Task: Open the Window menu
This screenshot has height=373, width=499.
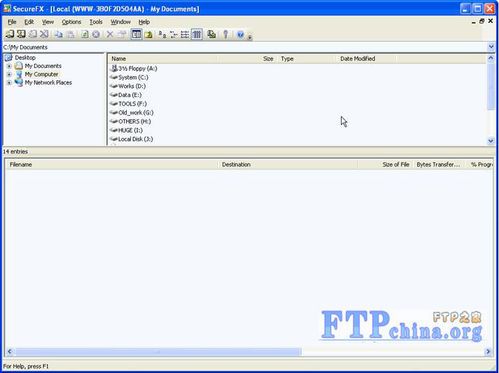Action: [120, 22]
